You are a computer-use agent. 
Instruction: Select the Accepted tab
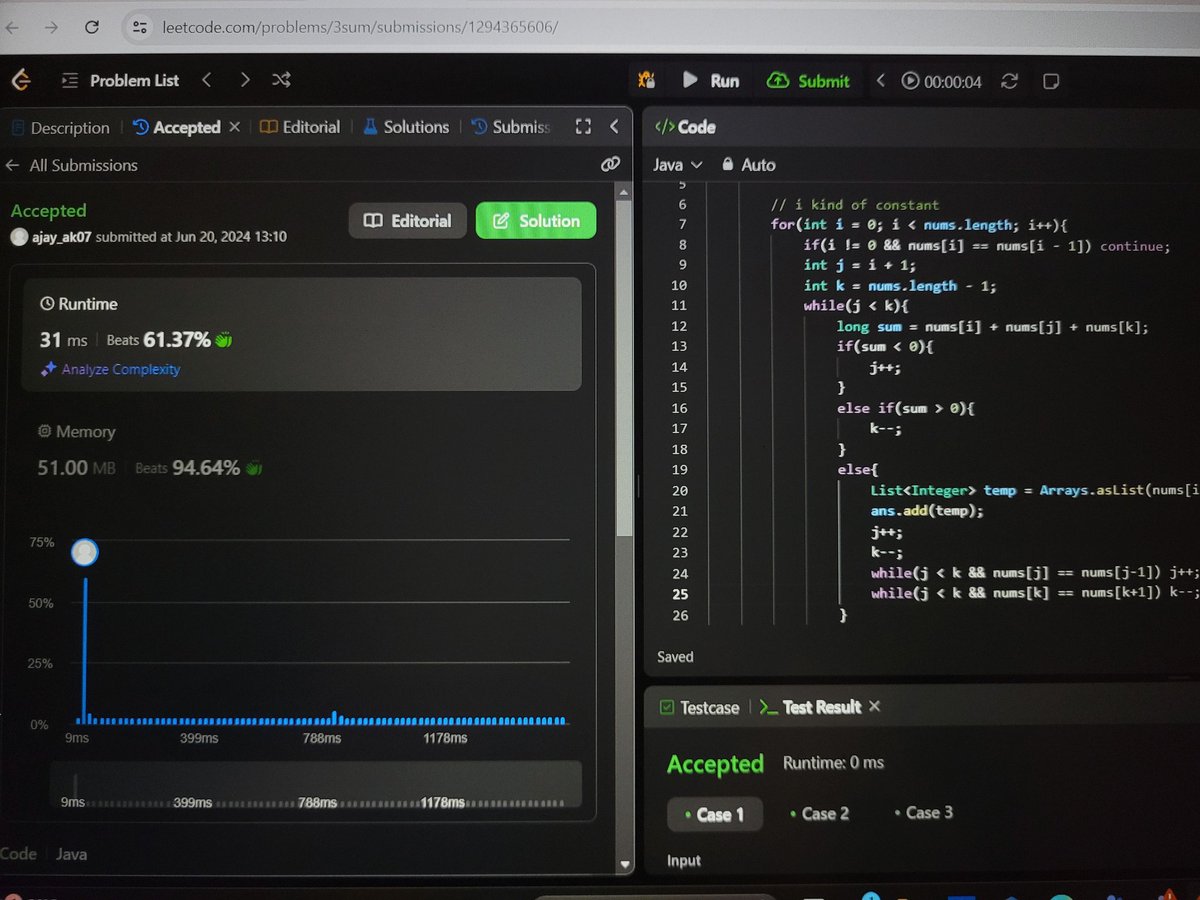click(x=176, y=127)
